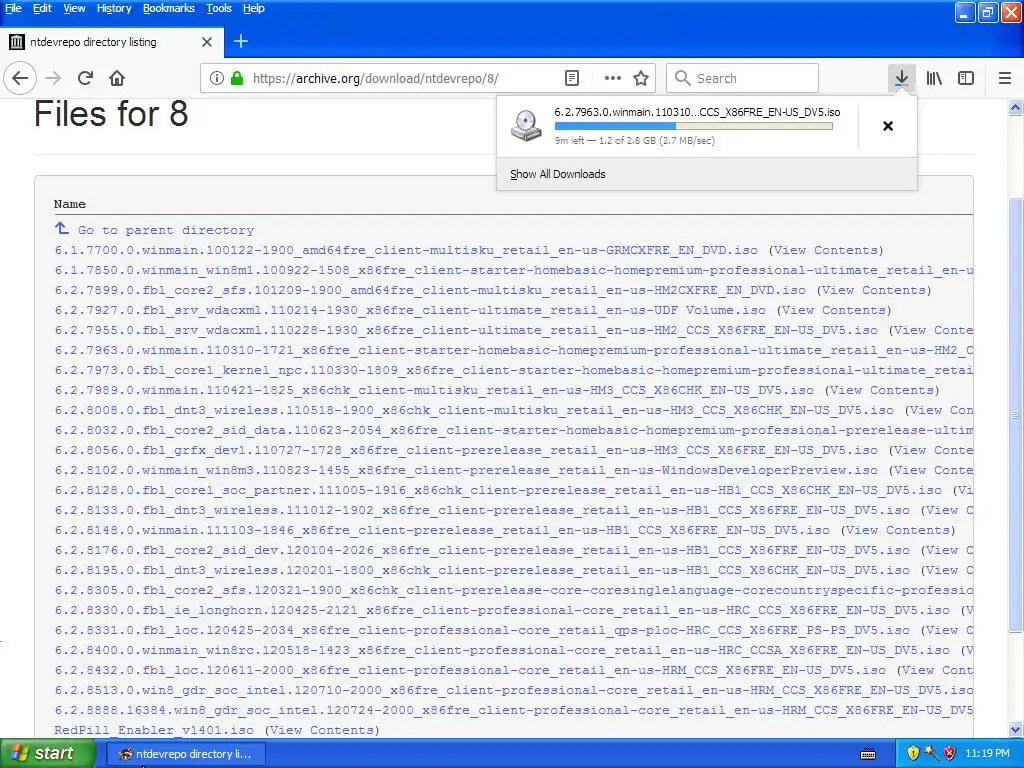Click the vertical scrollbar thumb
This screenshot has height=768, width=1024.
click(1016, 415)
